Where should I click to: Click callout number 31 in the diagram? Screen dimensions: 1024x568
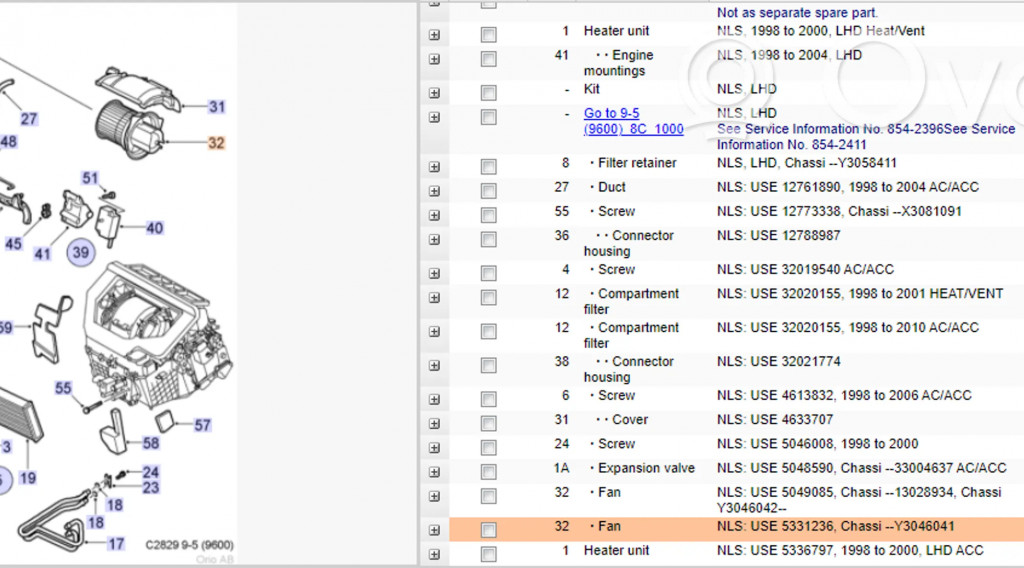[x=217, y=107]
